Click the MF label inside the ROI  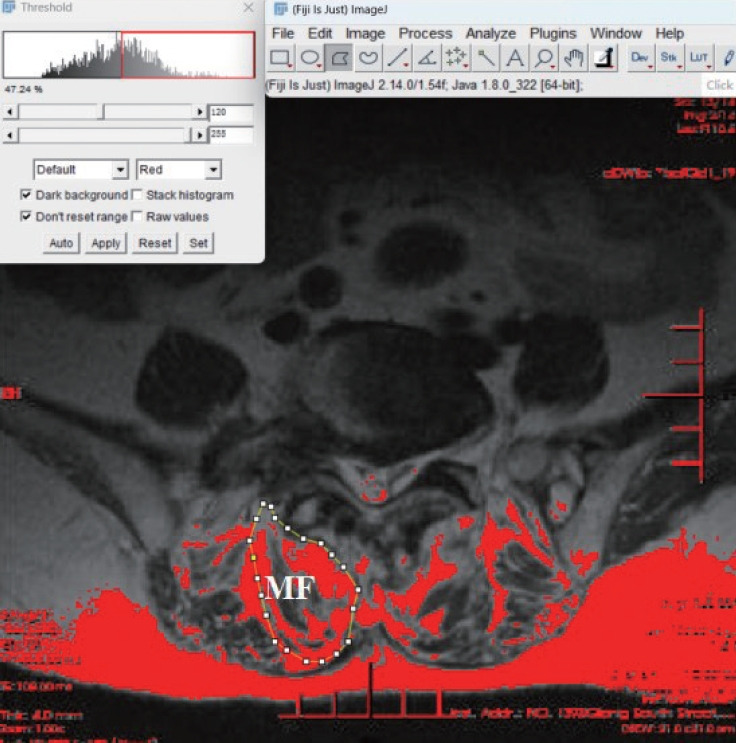[x=290, y=588]
